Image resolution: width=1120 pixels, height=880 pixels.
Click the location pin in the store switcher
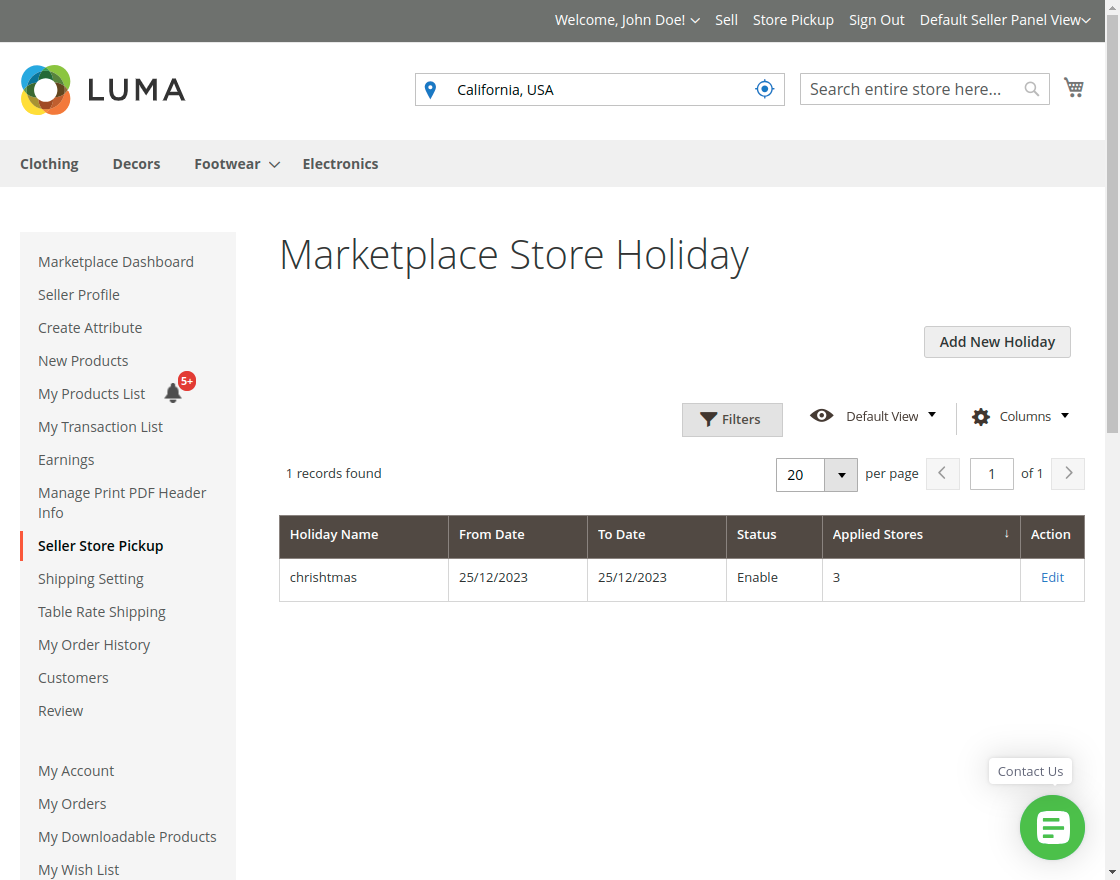(430, 89)
